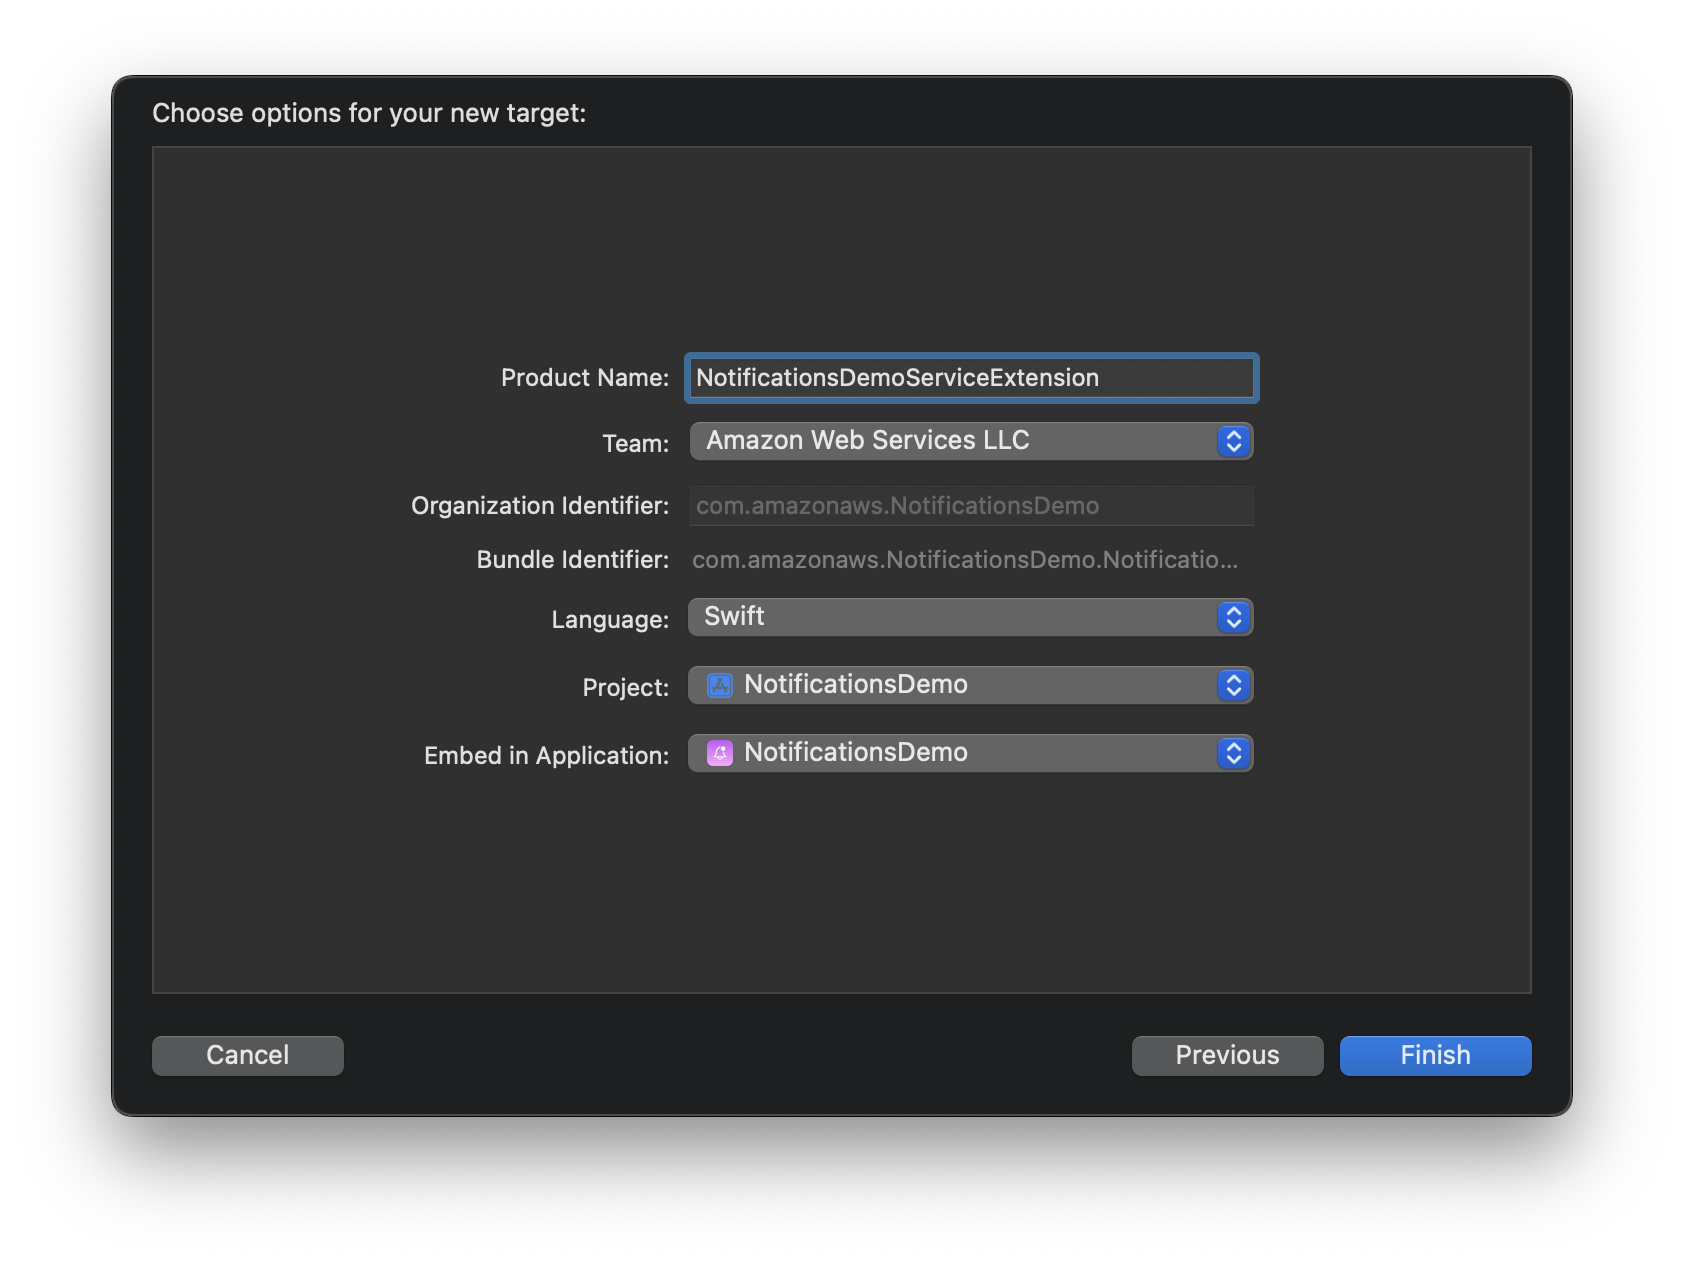1684x1264 pixels.
Task: Open the Project dropdown menu
Action: coord(971,685)
